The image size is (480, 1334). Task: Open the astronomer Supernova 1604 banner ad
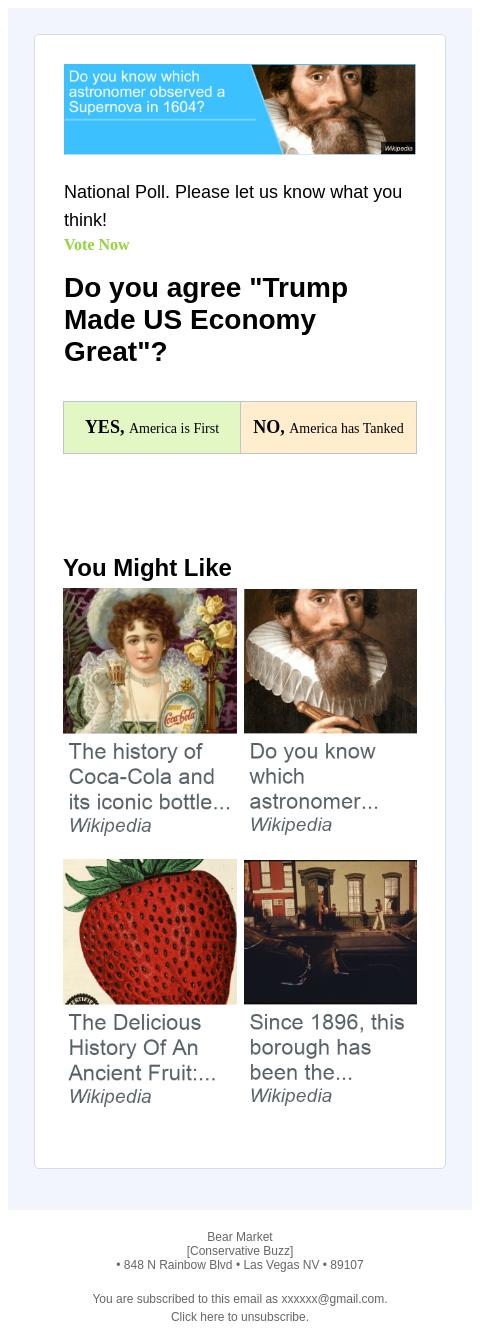click(240, 109)
